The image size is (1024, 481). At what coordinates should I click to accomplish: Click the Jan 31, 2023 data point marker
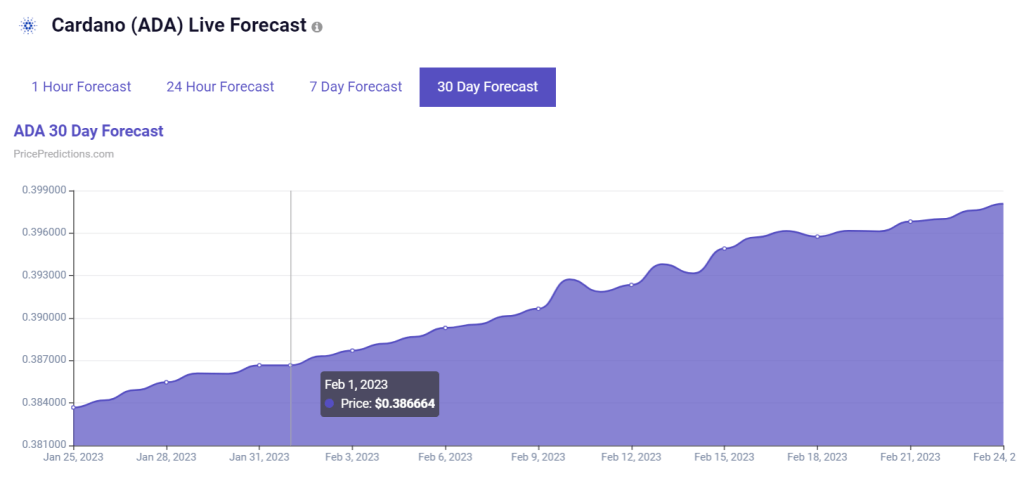(x=259, y=365)
